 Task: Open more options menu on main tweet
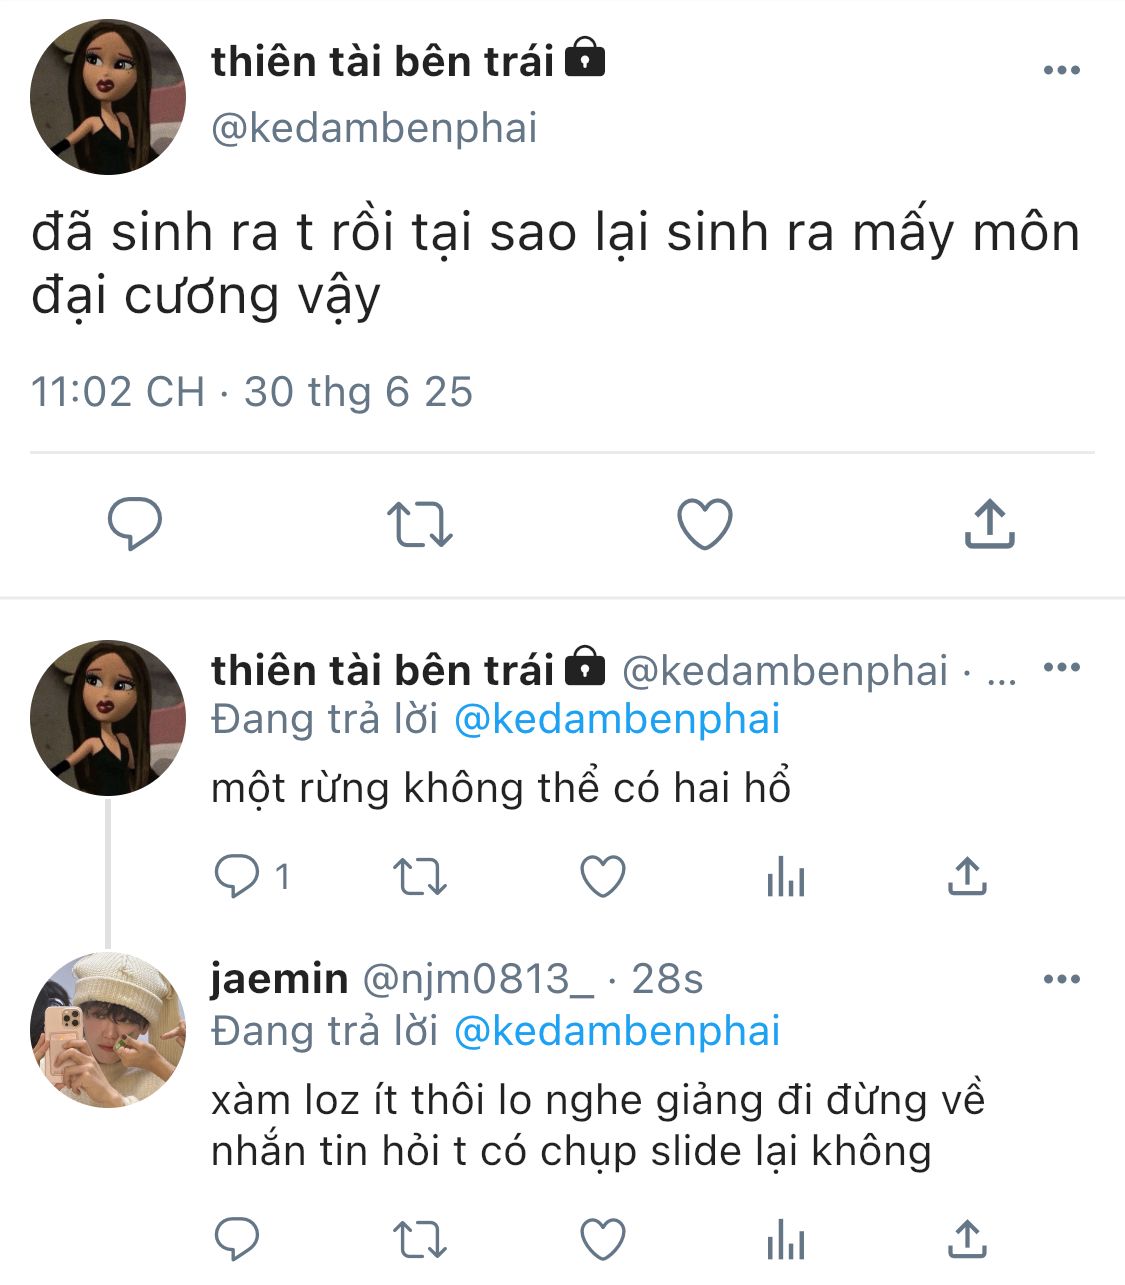pos(1061,70)
